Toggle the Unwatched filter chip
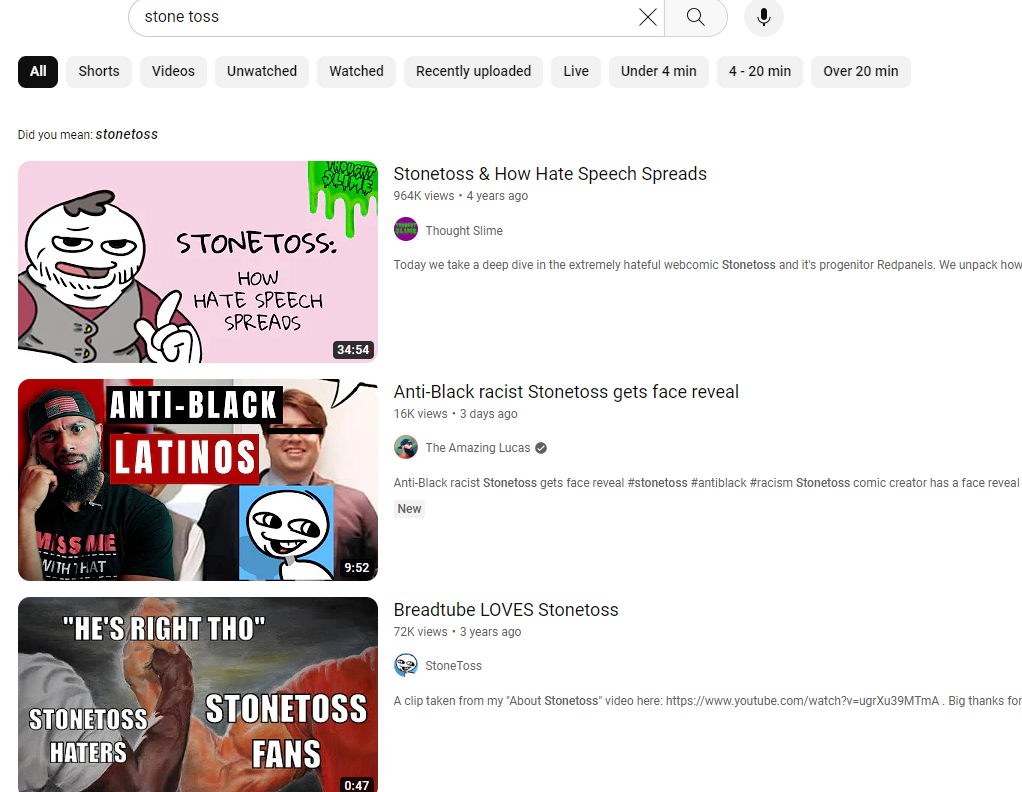This screenshot has width=1022, height=792. coord(262,71)
